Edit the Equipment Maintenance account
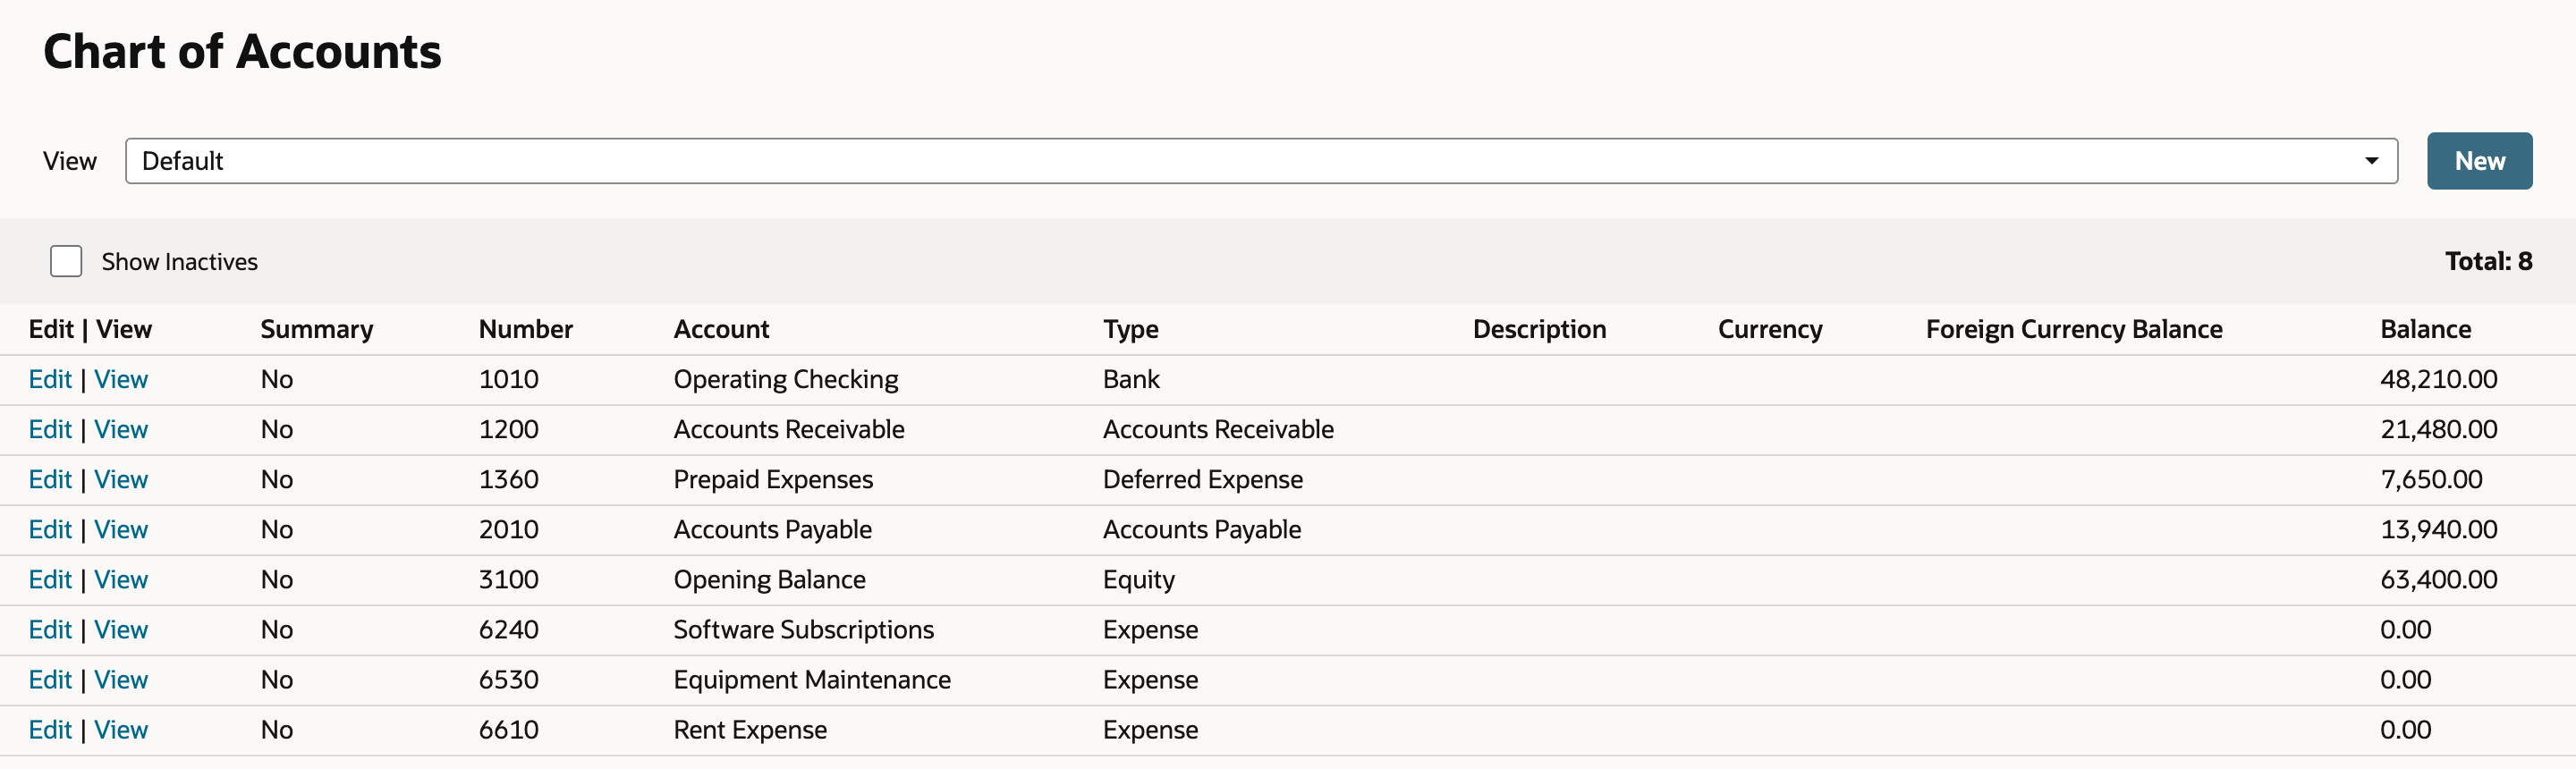 tap(50, 679)
